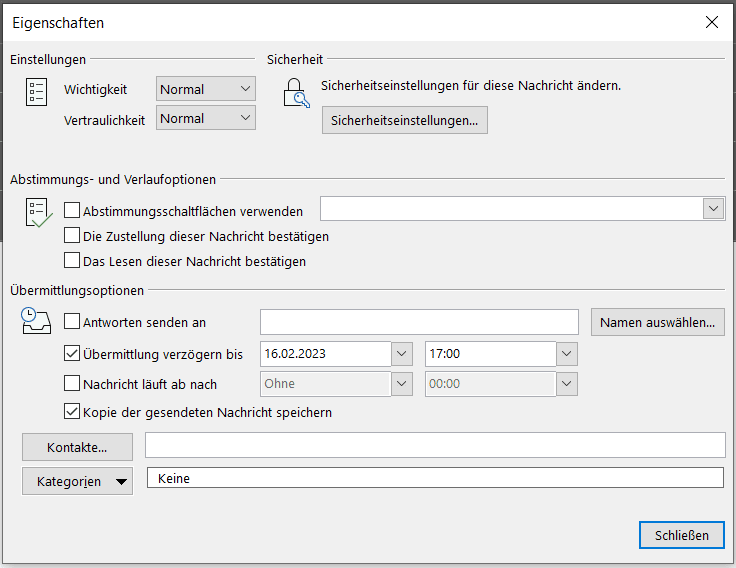Toggle Das Lesen dieser Nachricht bestätigen
The height and width of the screenshot is (568, 736).
pyautogui.click(x=72, y=261)
